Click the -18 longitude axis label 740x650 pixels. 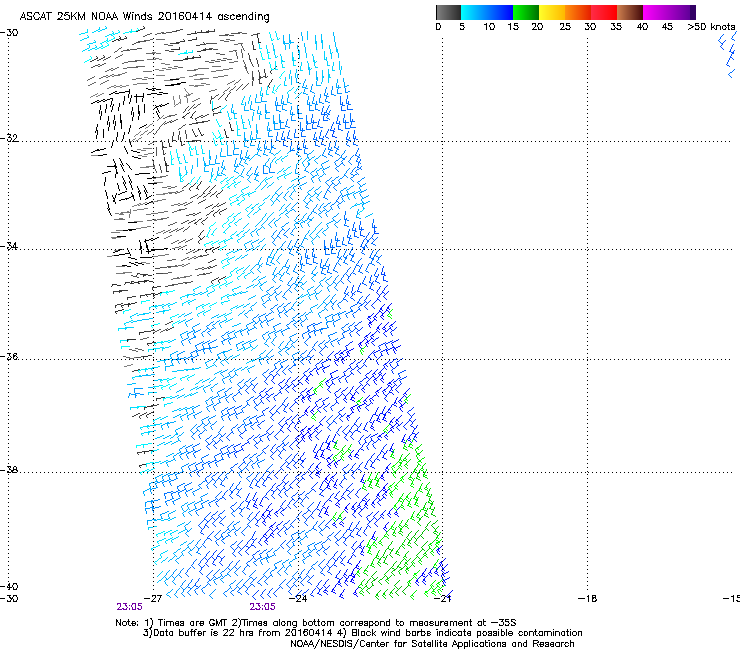(588, 599)
